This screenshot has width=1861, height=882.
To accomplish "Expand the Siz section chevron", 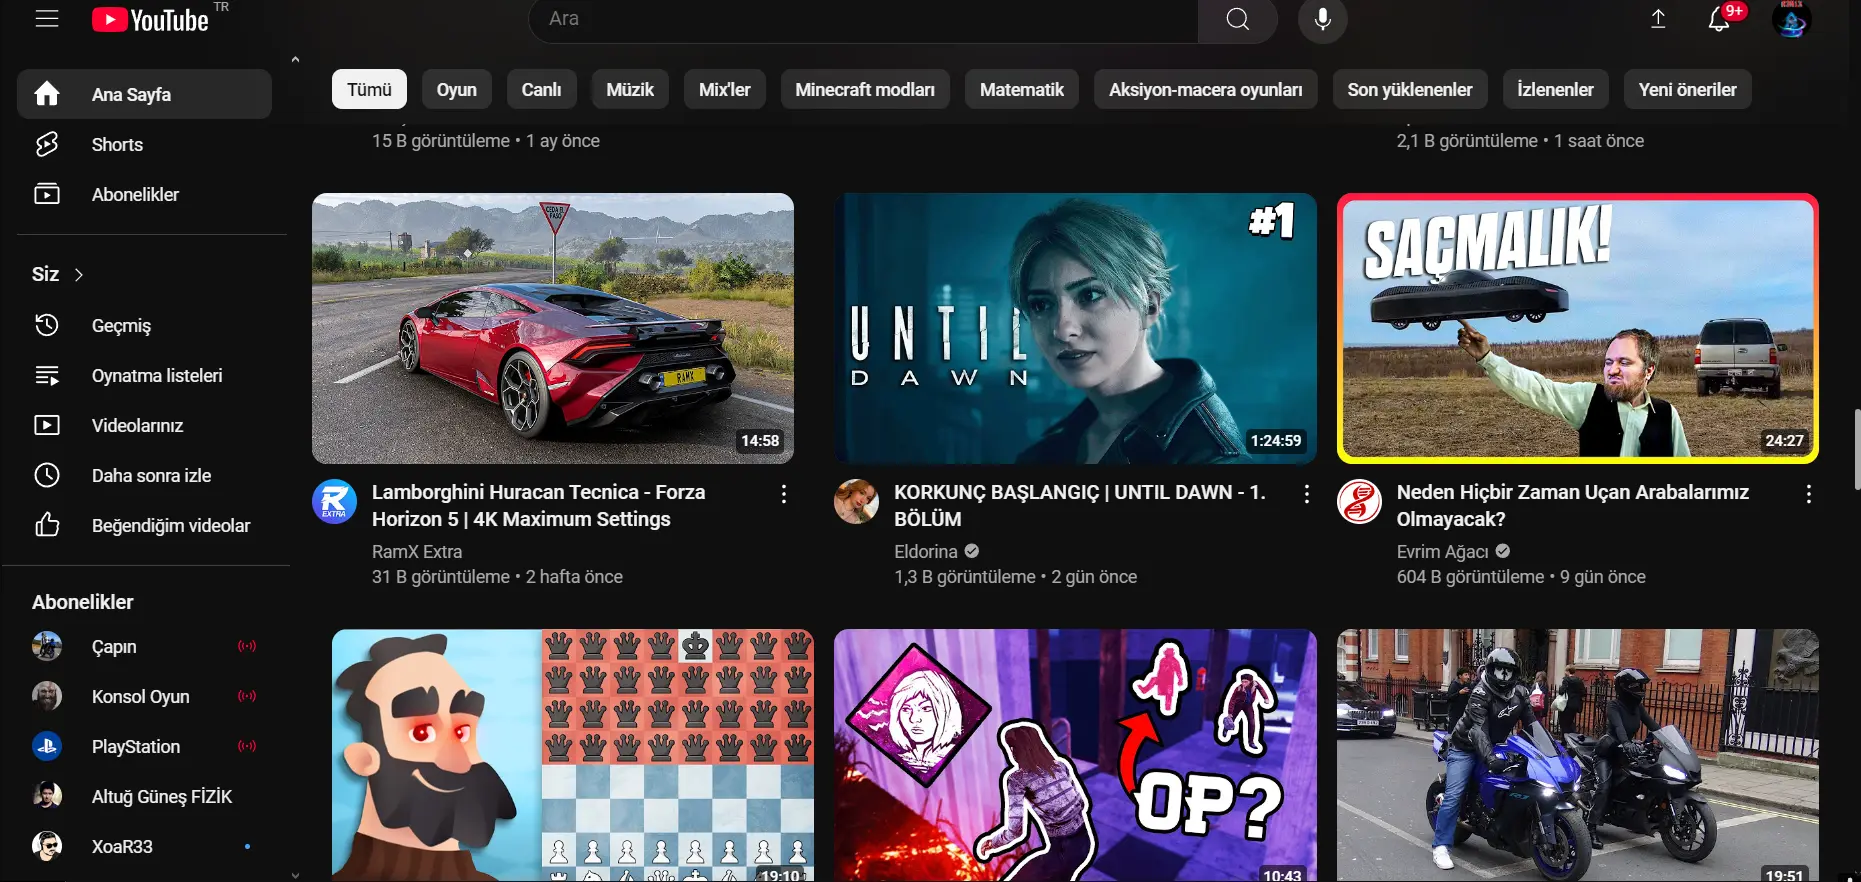I will pyautogui.click(x=79, y=274).
